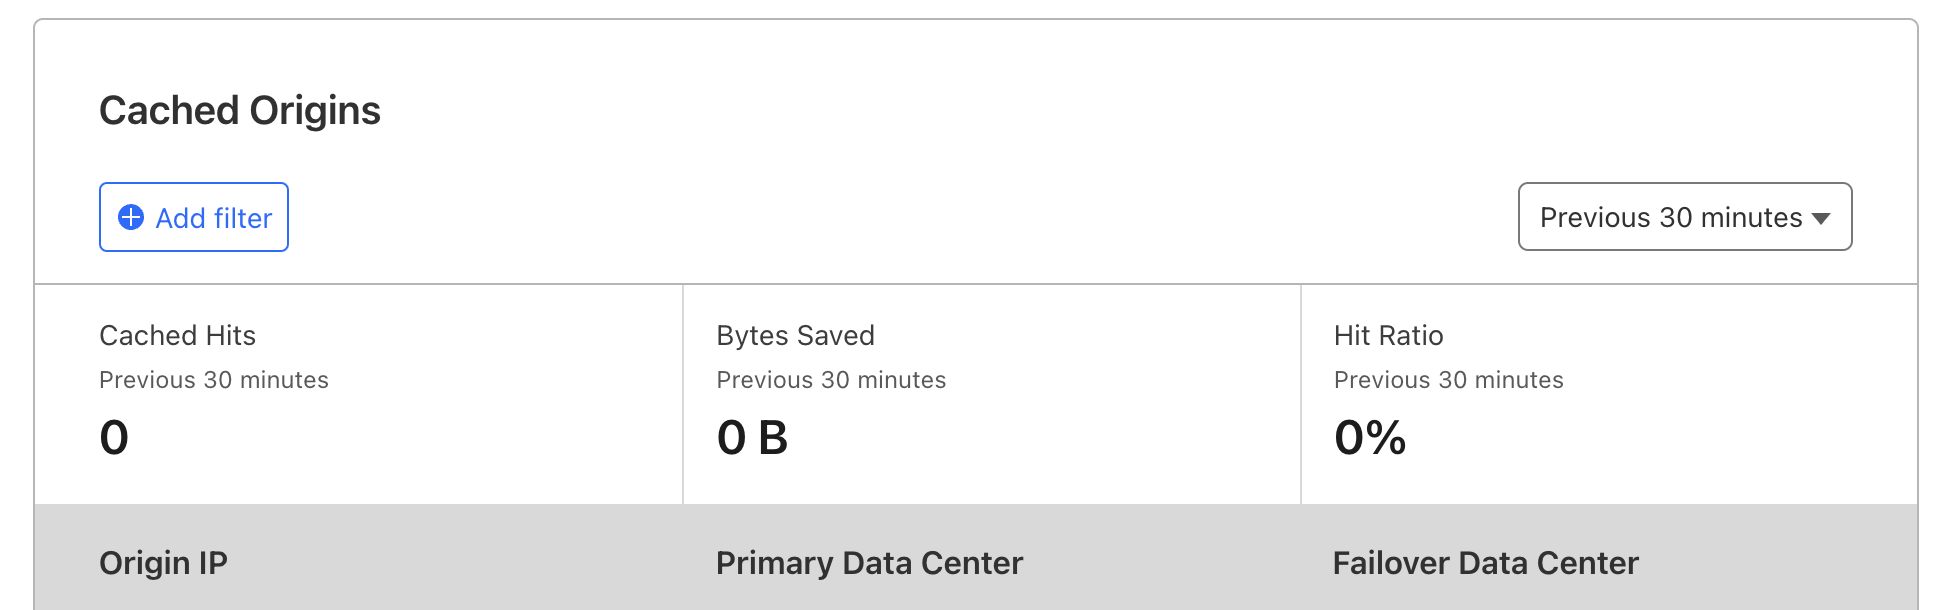Viewport: 1940px width, 610px height.
Task: Click the Cached Hits metric label
Action: [x=178, y=336]
